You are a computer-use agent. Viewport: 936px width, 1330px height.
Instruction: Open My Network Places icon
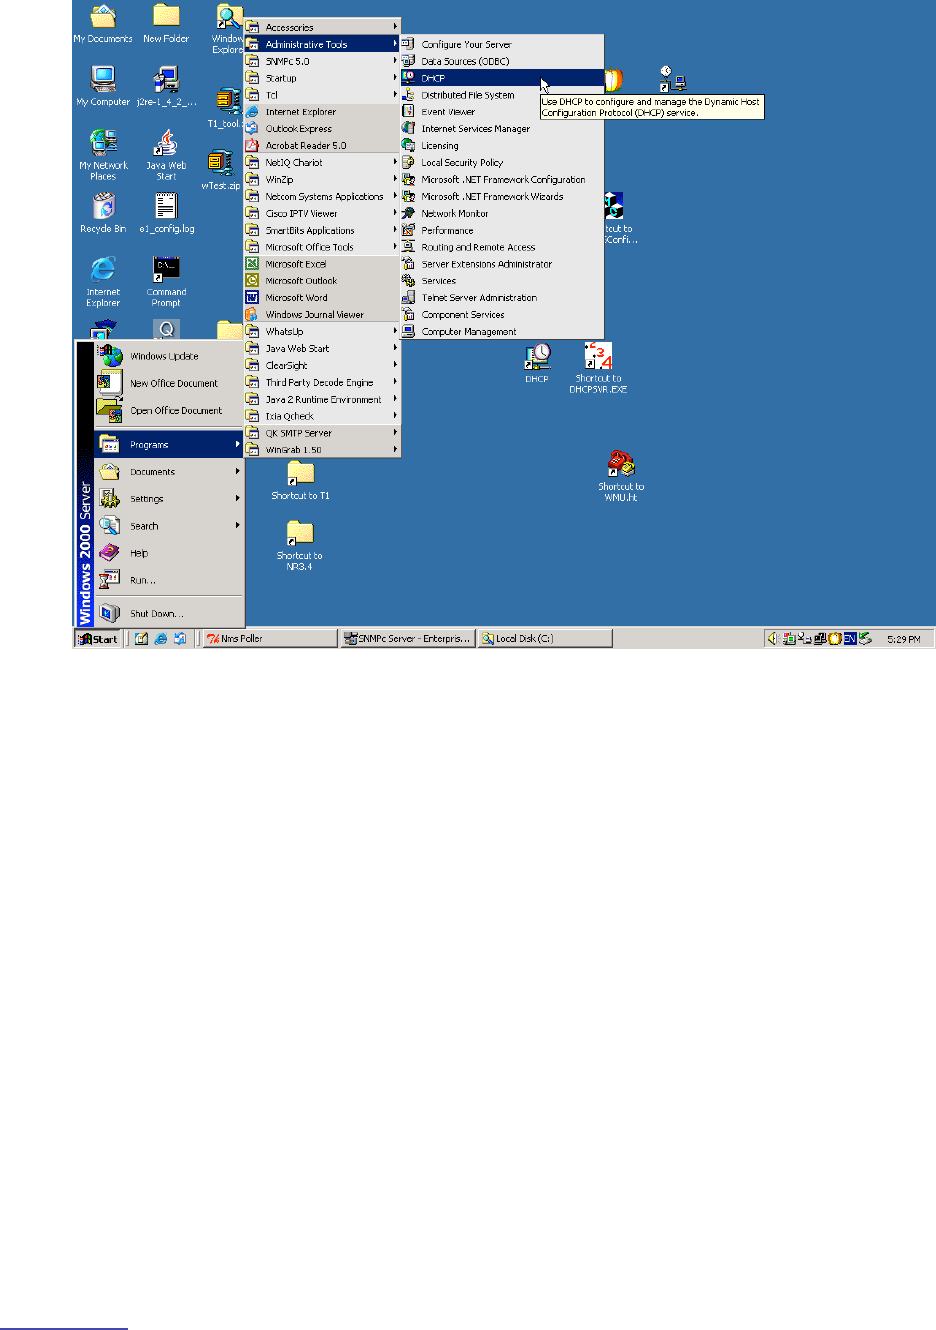coord(103,155)
